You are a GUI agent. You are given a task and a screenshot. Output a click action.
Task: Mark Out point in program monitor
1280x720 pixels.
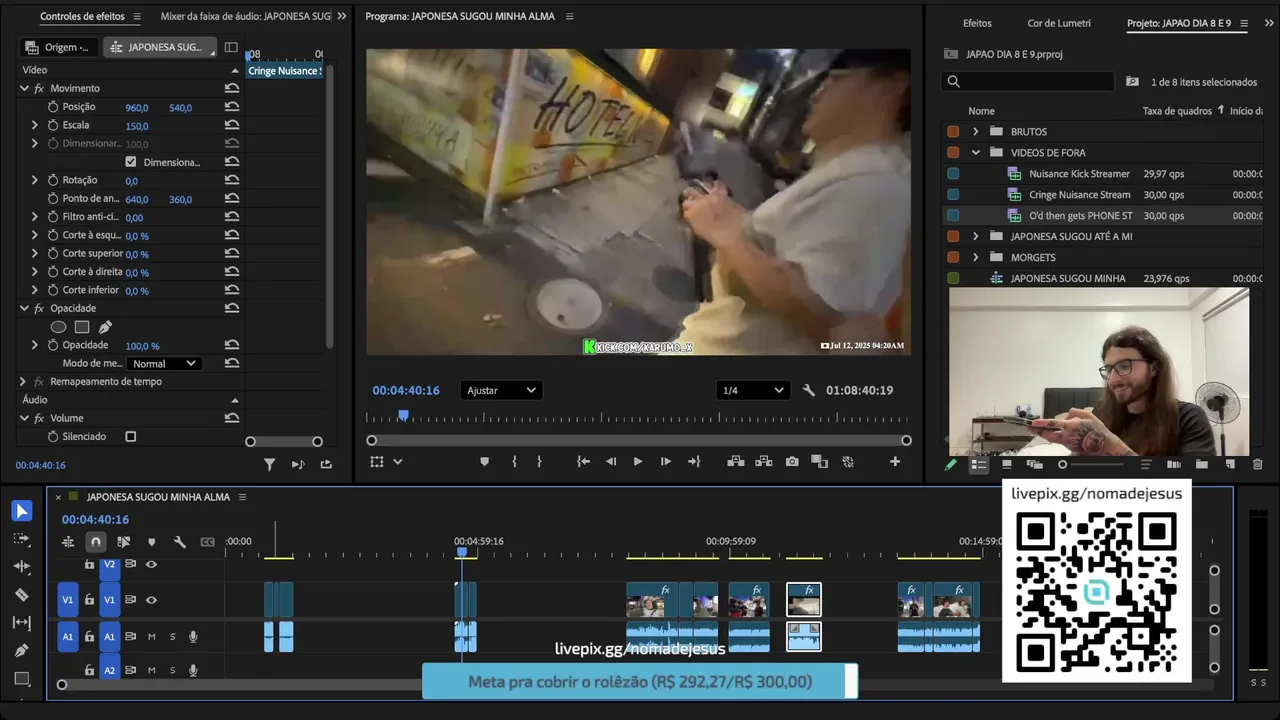540,462
